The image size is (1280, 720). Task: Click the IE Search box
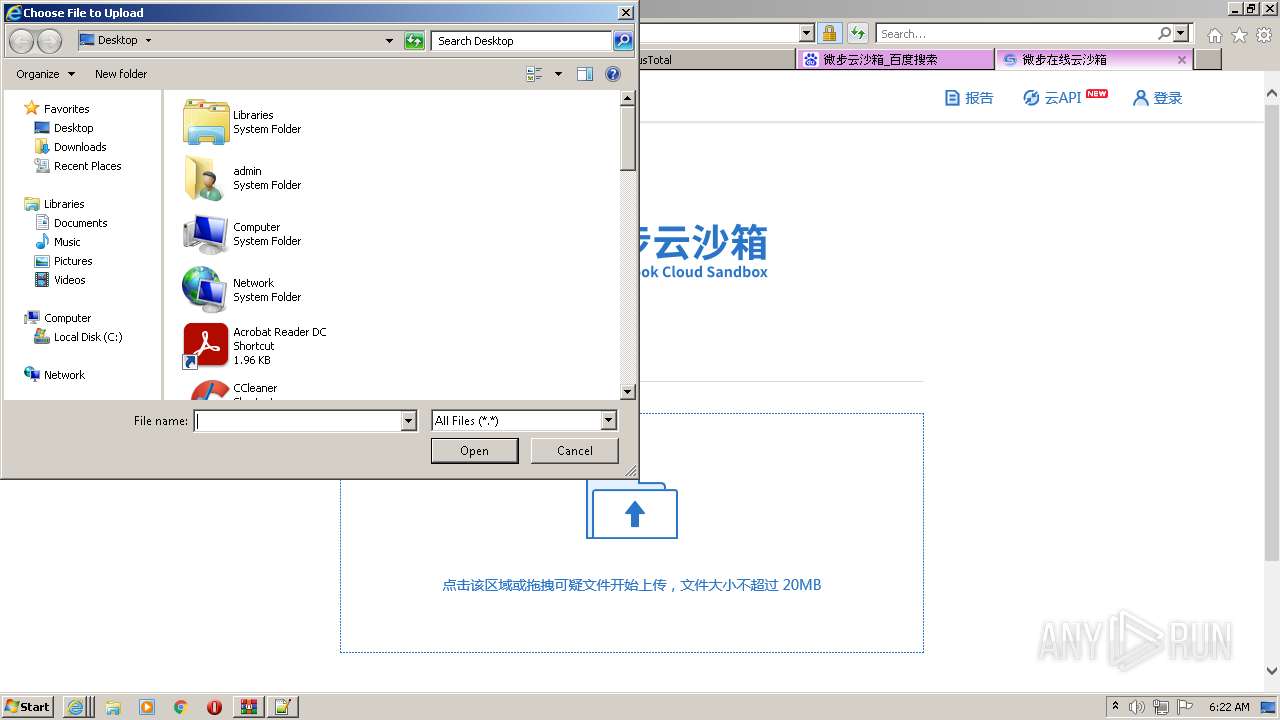pos(1015,33)
